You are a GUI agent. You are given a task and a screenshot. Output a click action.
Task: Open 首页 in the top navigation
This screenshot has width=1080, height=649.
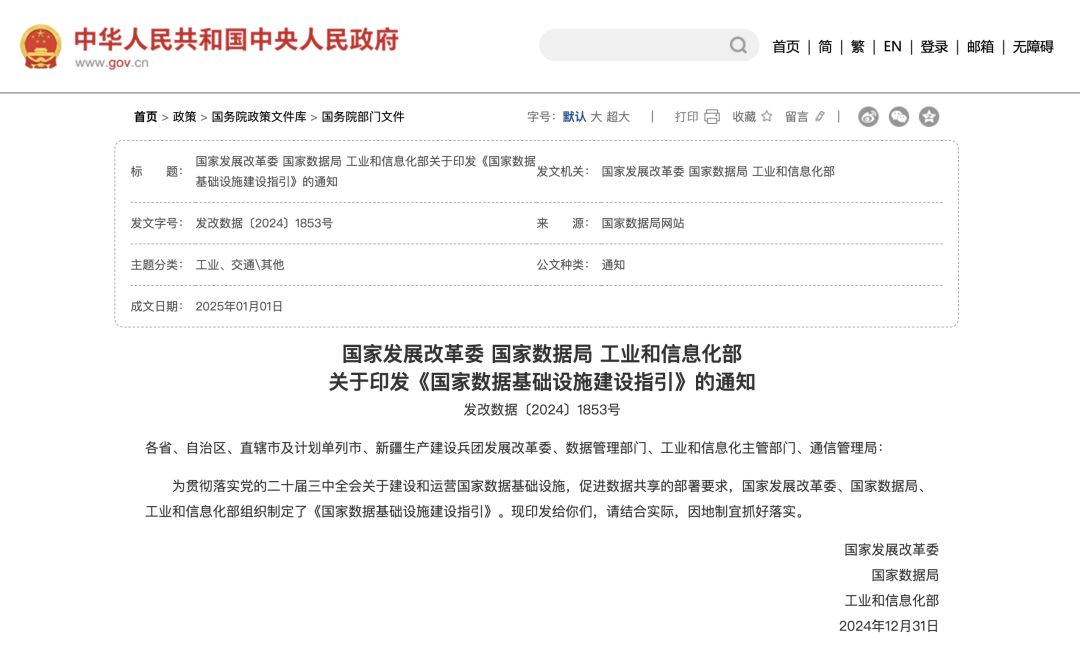point(786,47)
